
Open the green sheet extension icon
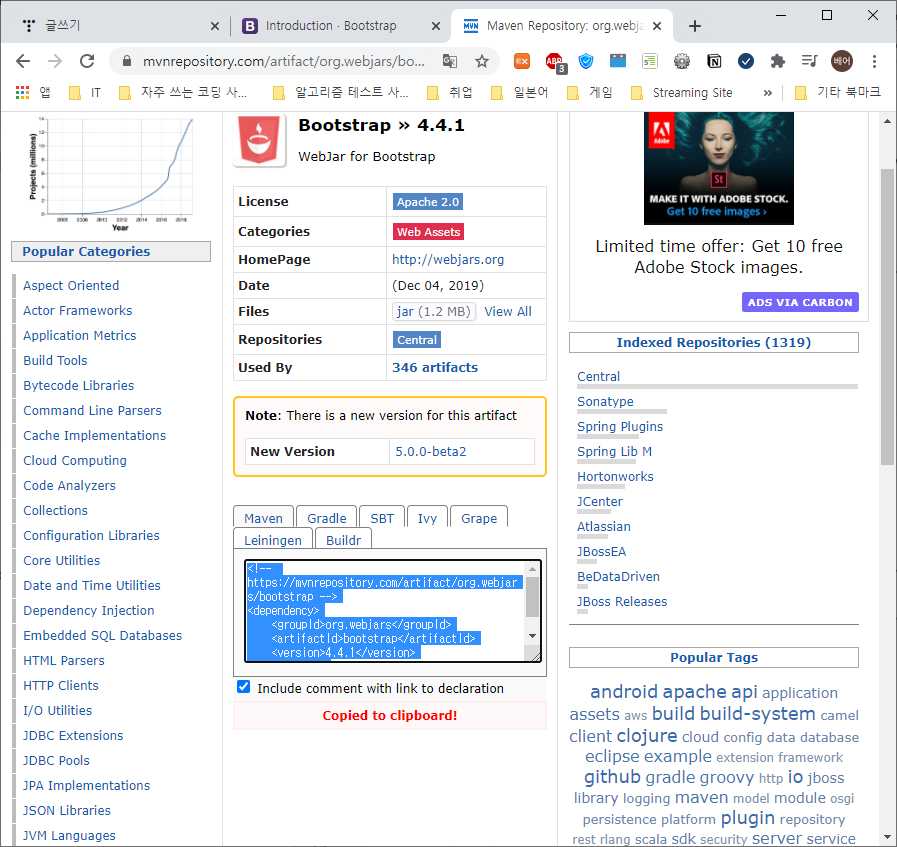pos(650,61)
